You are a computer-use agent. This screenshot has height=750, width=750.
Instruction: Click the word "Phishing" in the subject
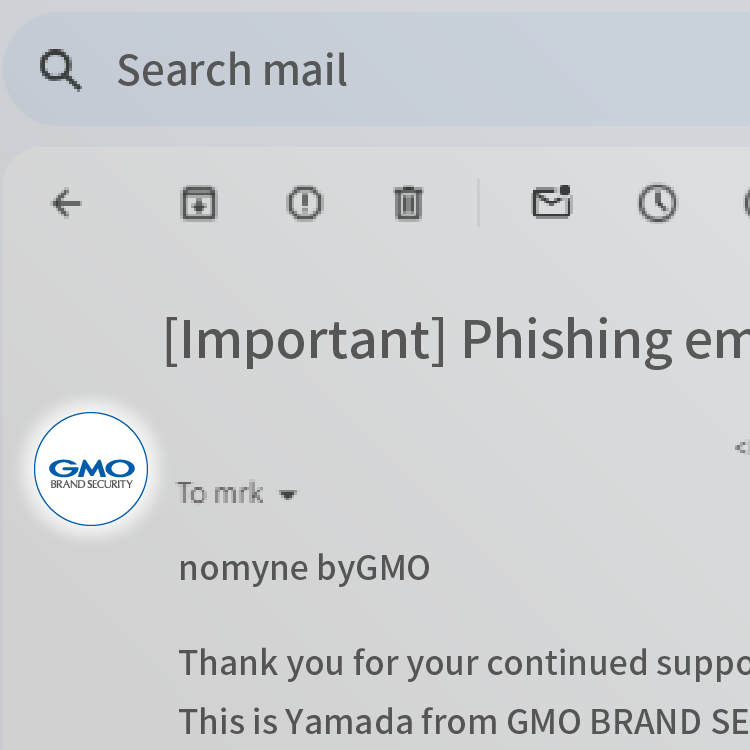[566, 340]
